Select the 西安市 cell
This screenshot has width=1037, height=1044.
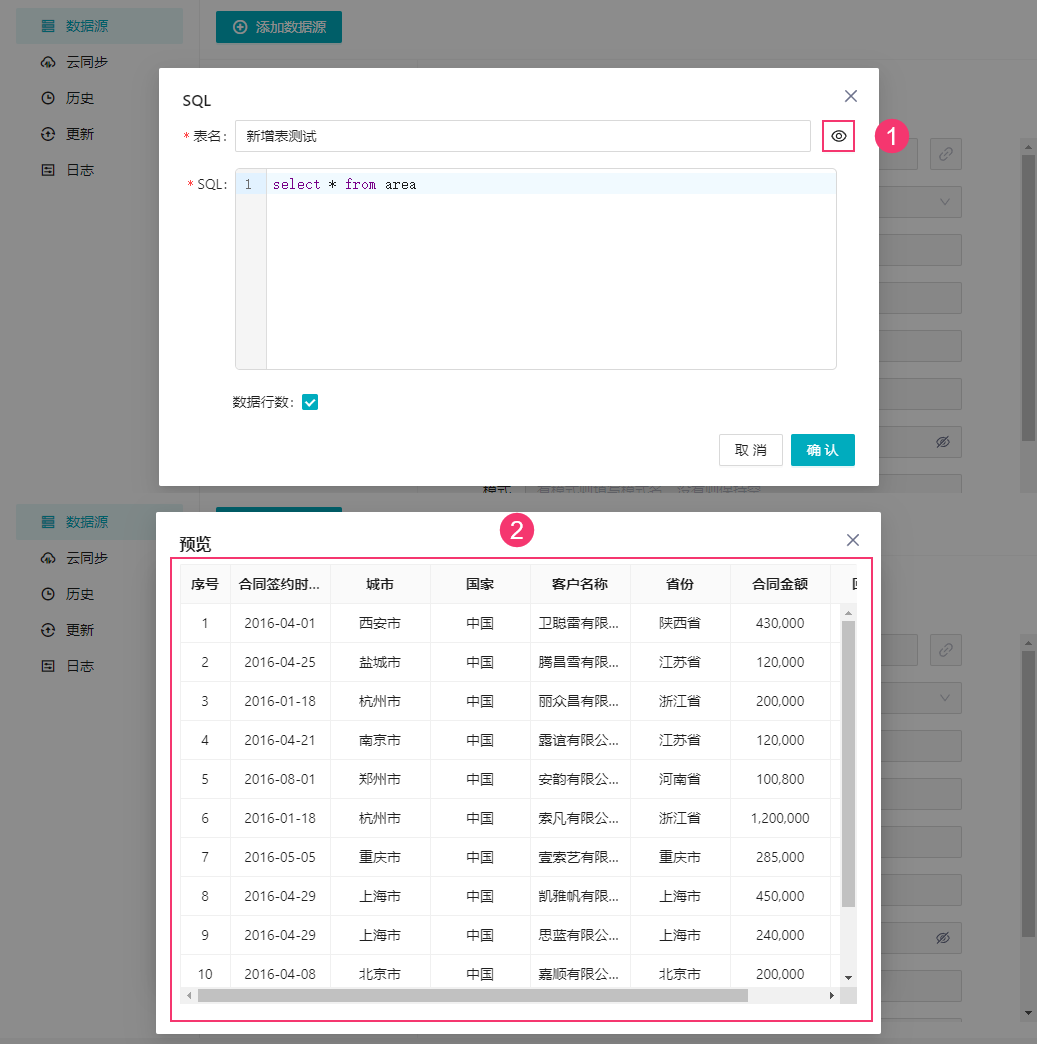pos(380,623)
